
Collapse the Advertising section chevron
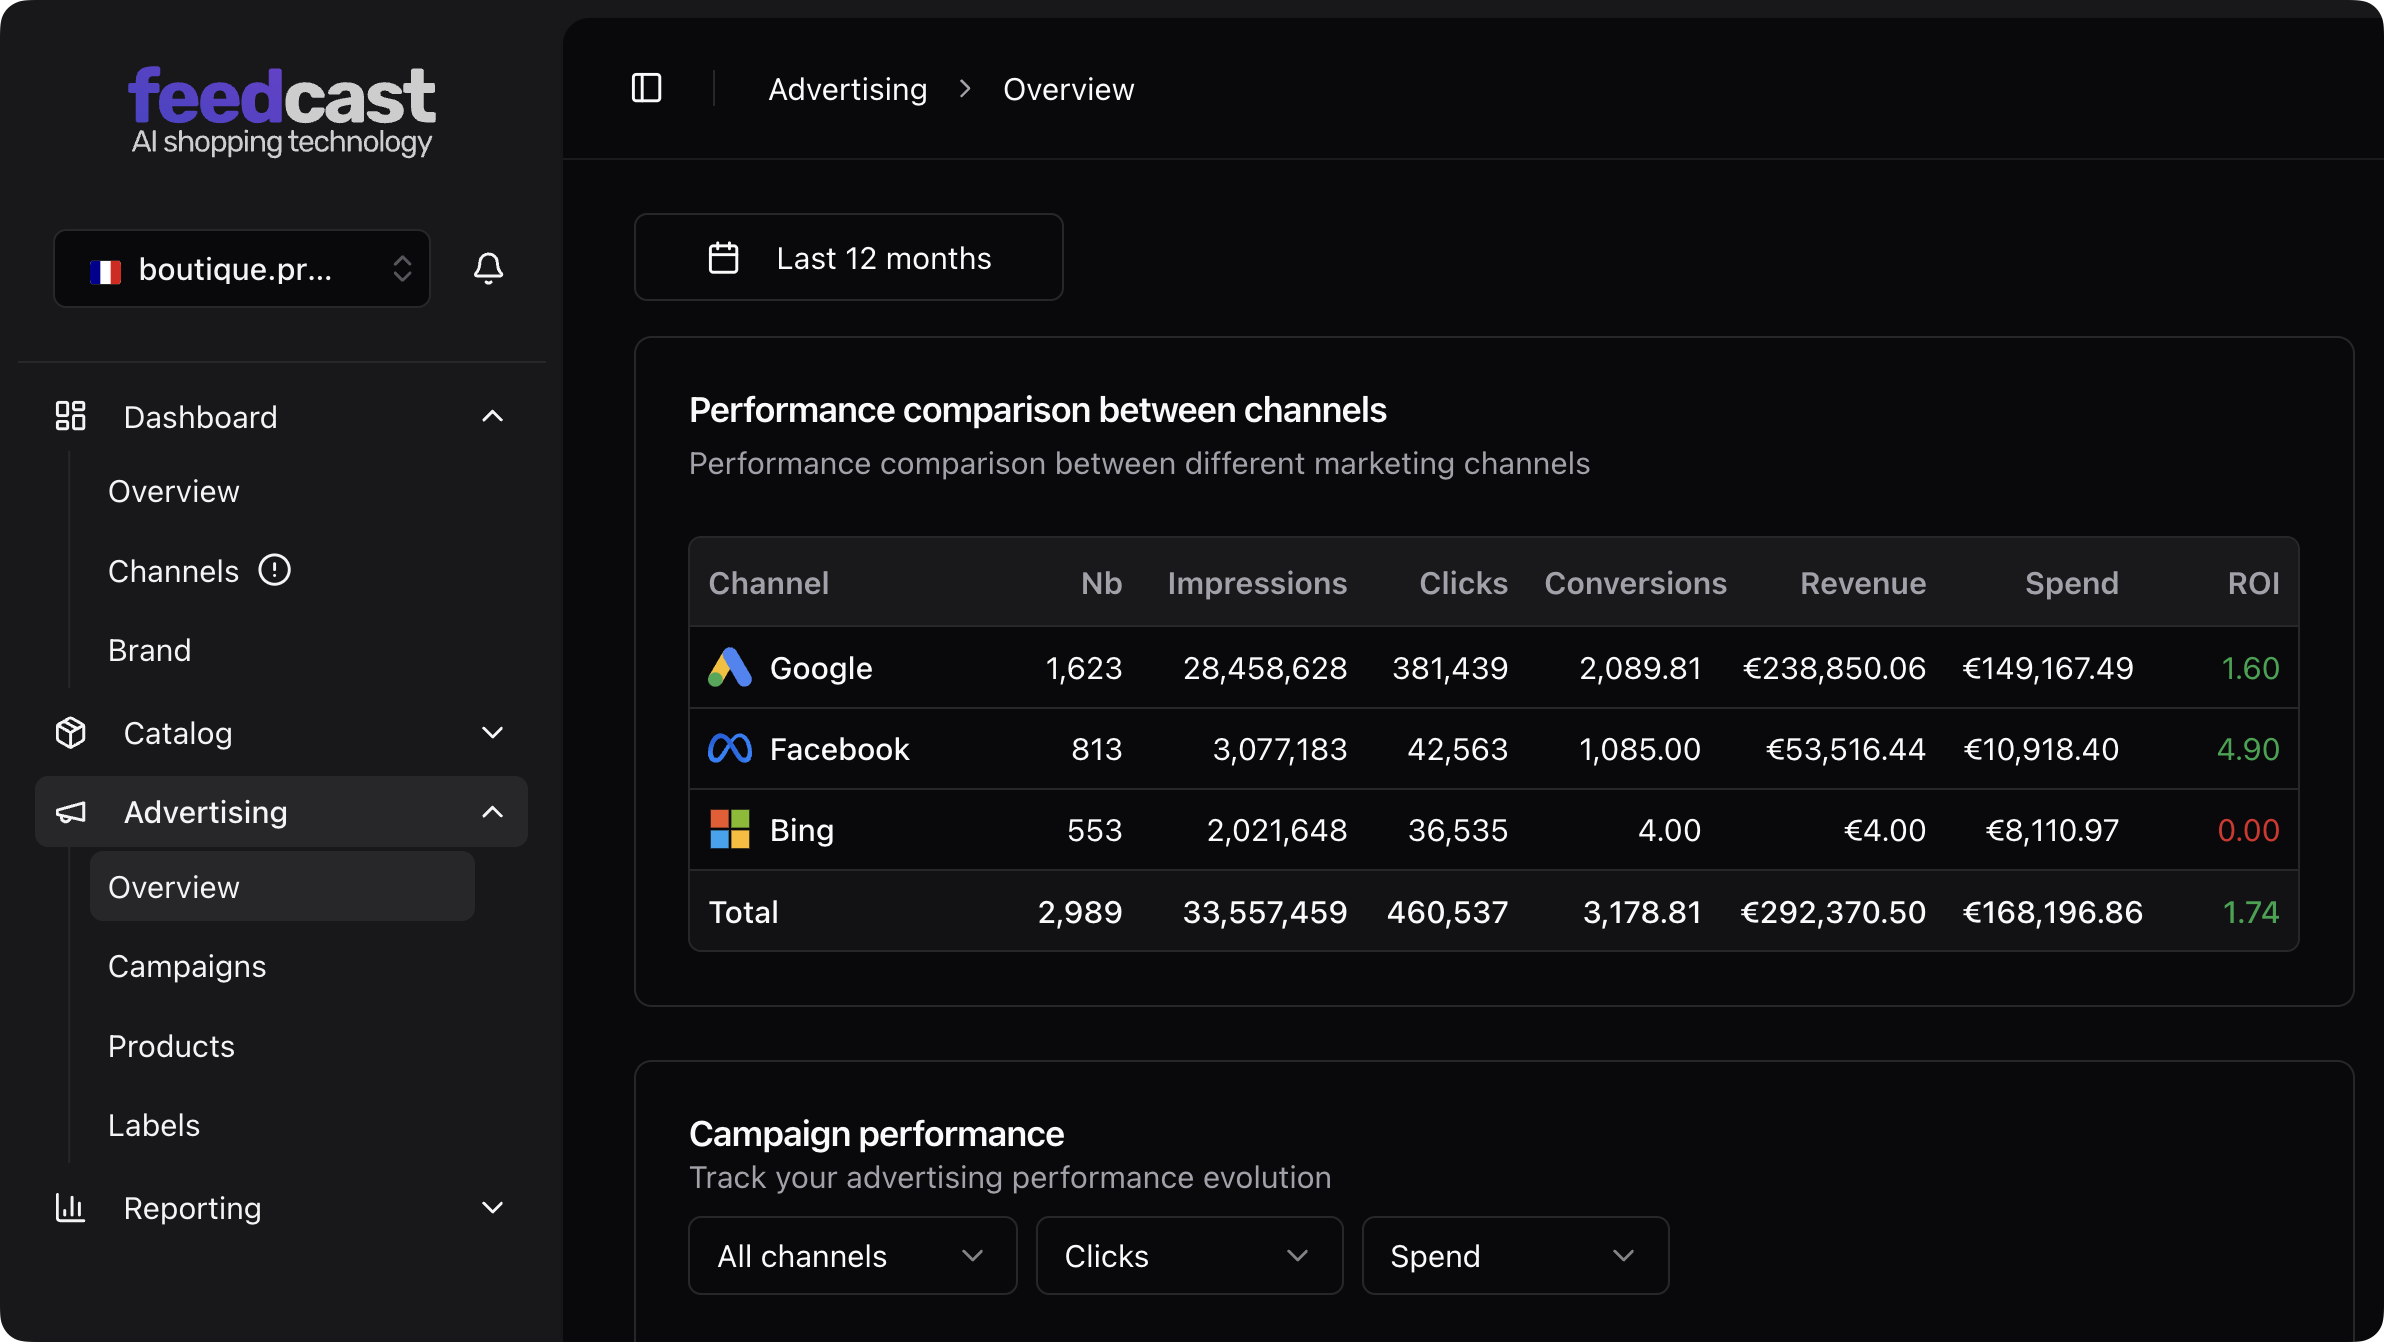[492, 811]
